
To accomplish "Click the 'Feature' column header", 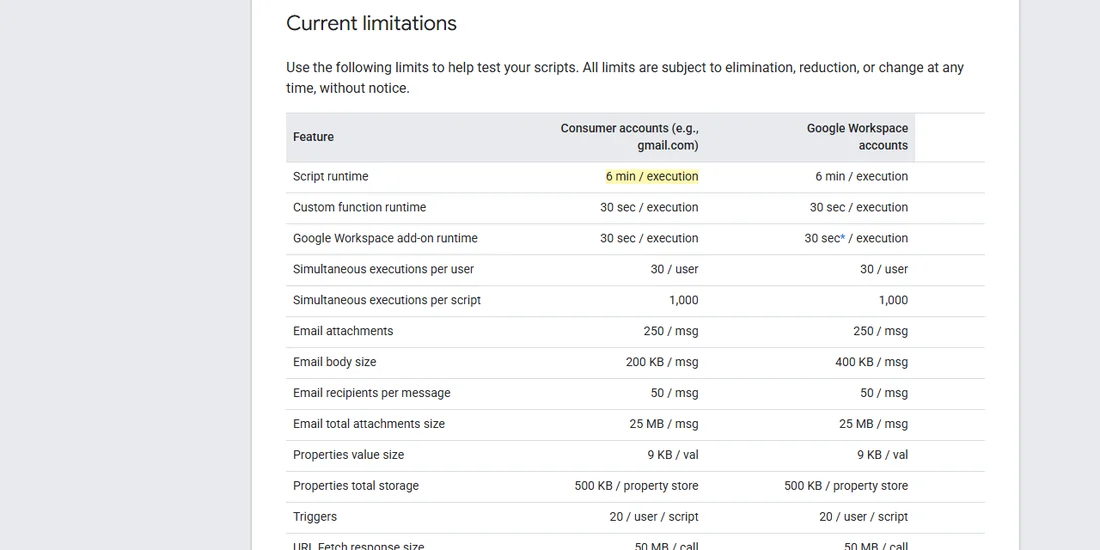I will coord(314,137).
